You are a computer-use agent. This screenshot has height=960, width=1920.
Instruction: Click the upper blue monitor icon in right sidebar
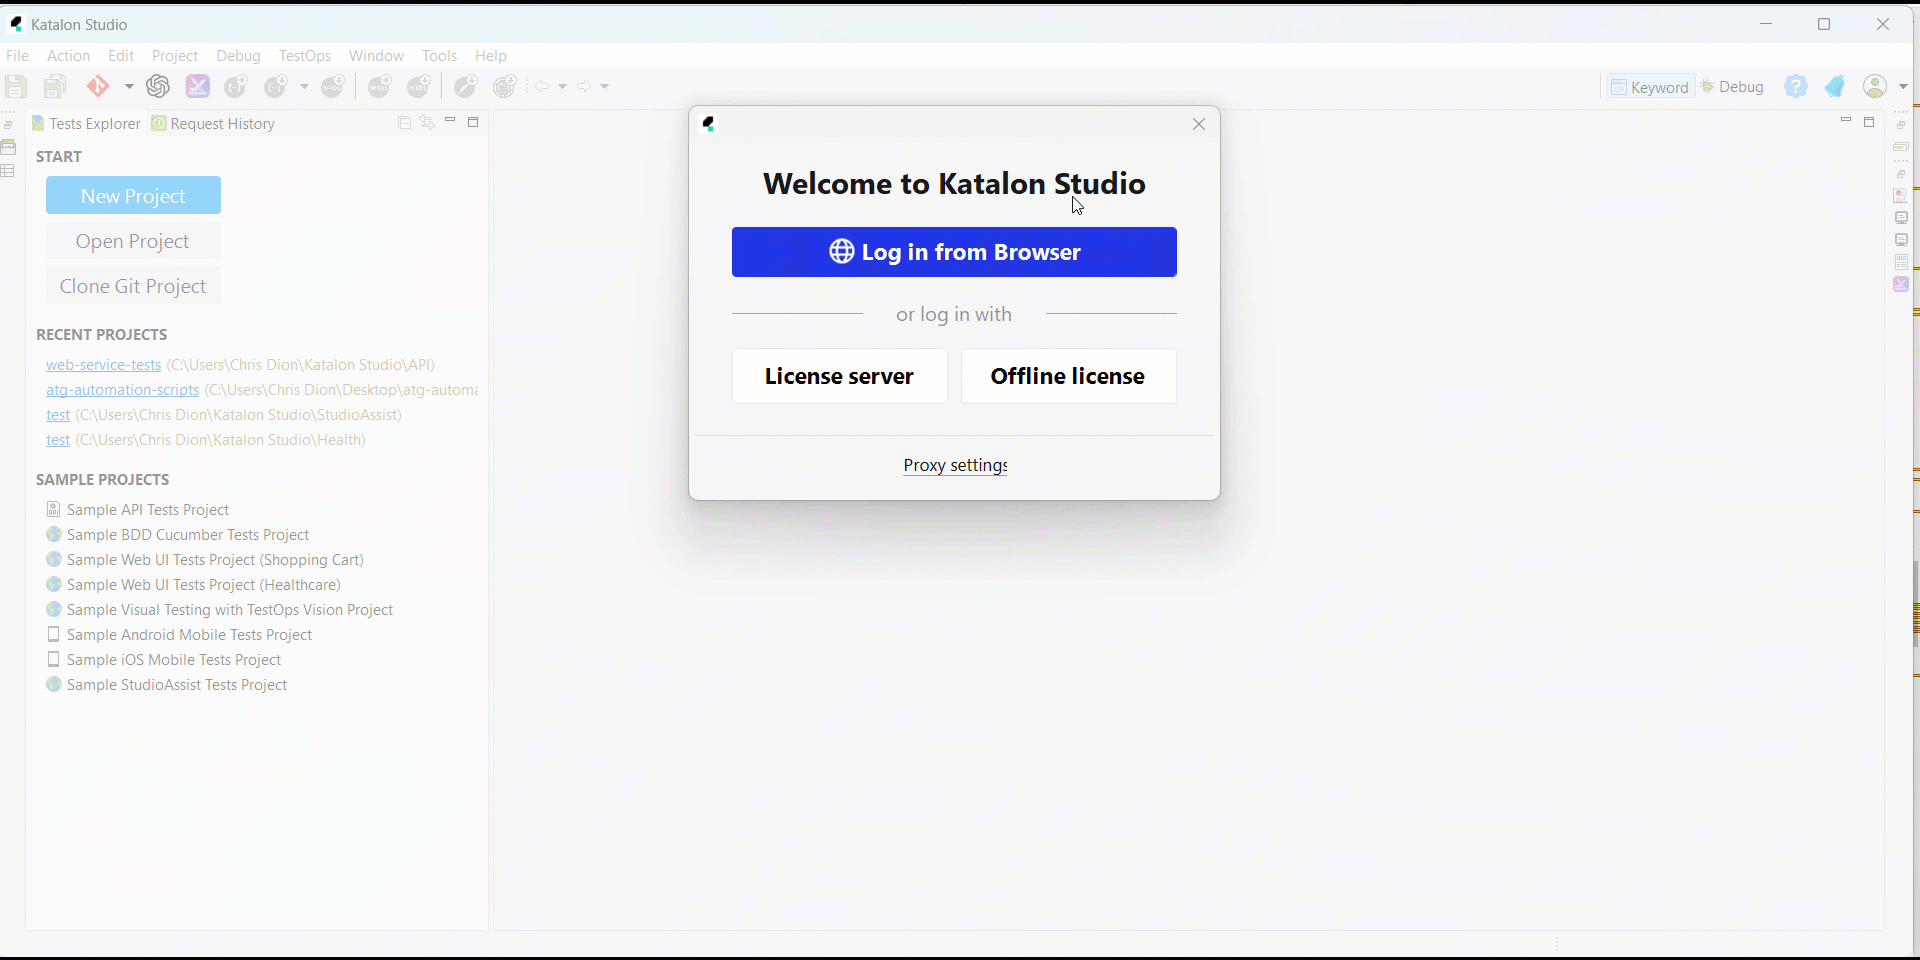click(x=1901, y=217)
